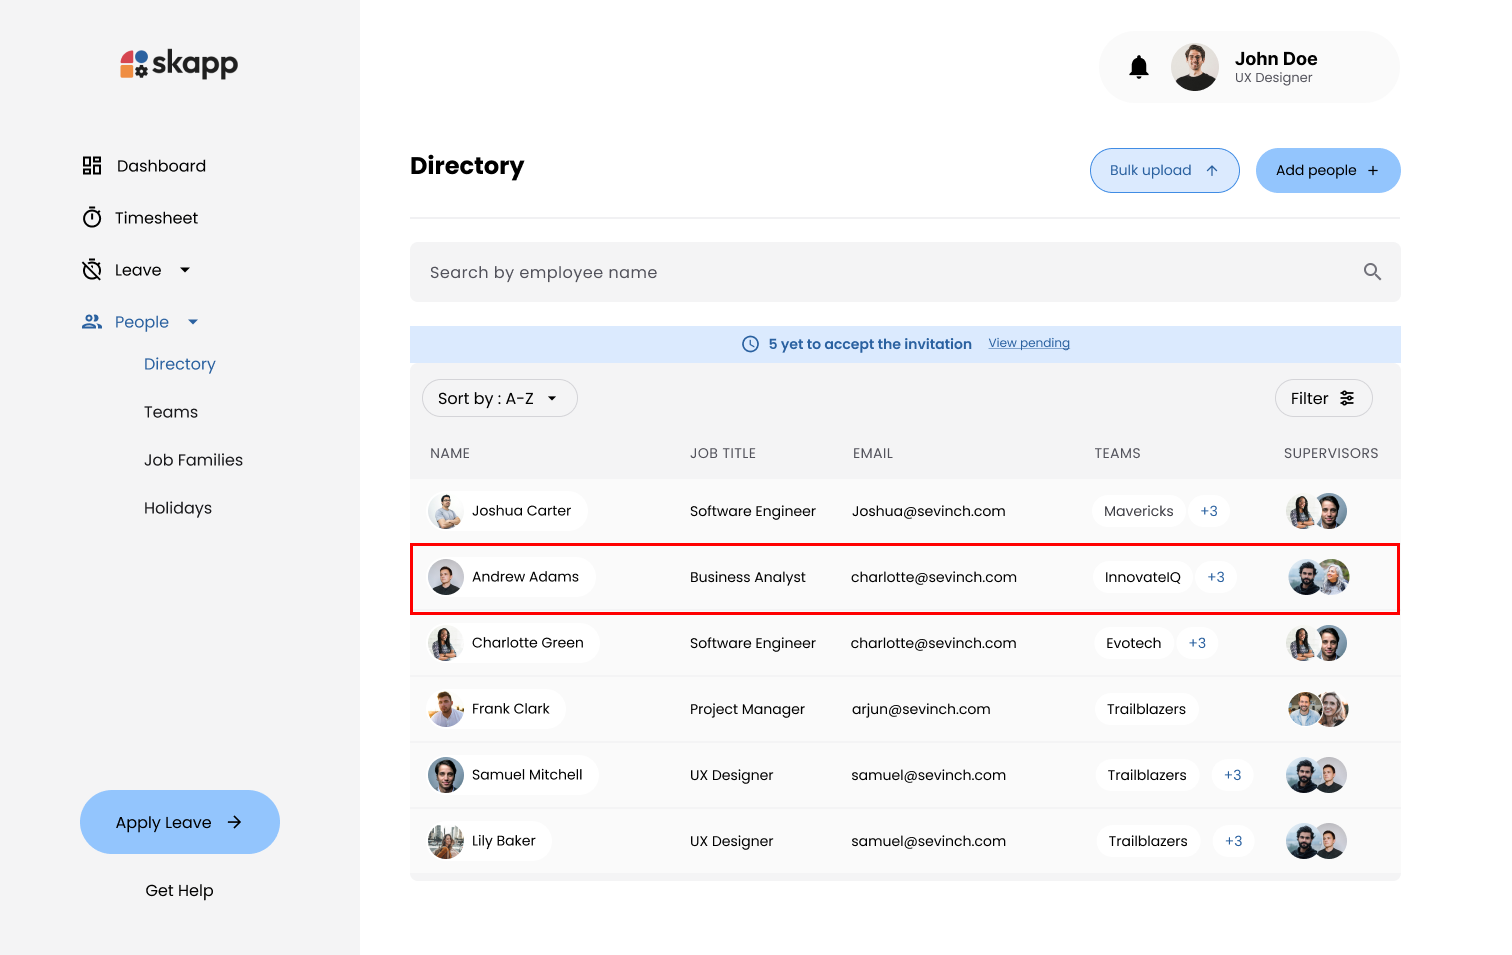This screenshot has width=1512, height=955.
Task: Click the skapp logo
Action: (x=178, y=63)
